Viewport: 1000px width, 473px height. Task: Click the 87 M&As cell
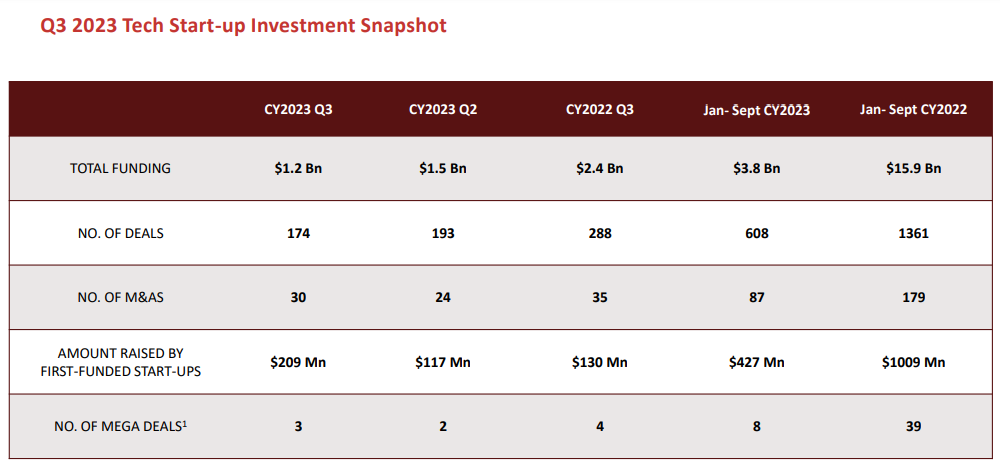(x=756, y=297)
